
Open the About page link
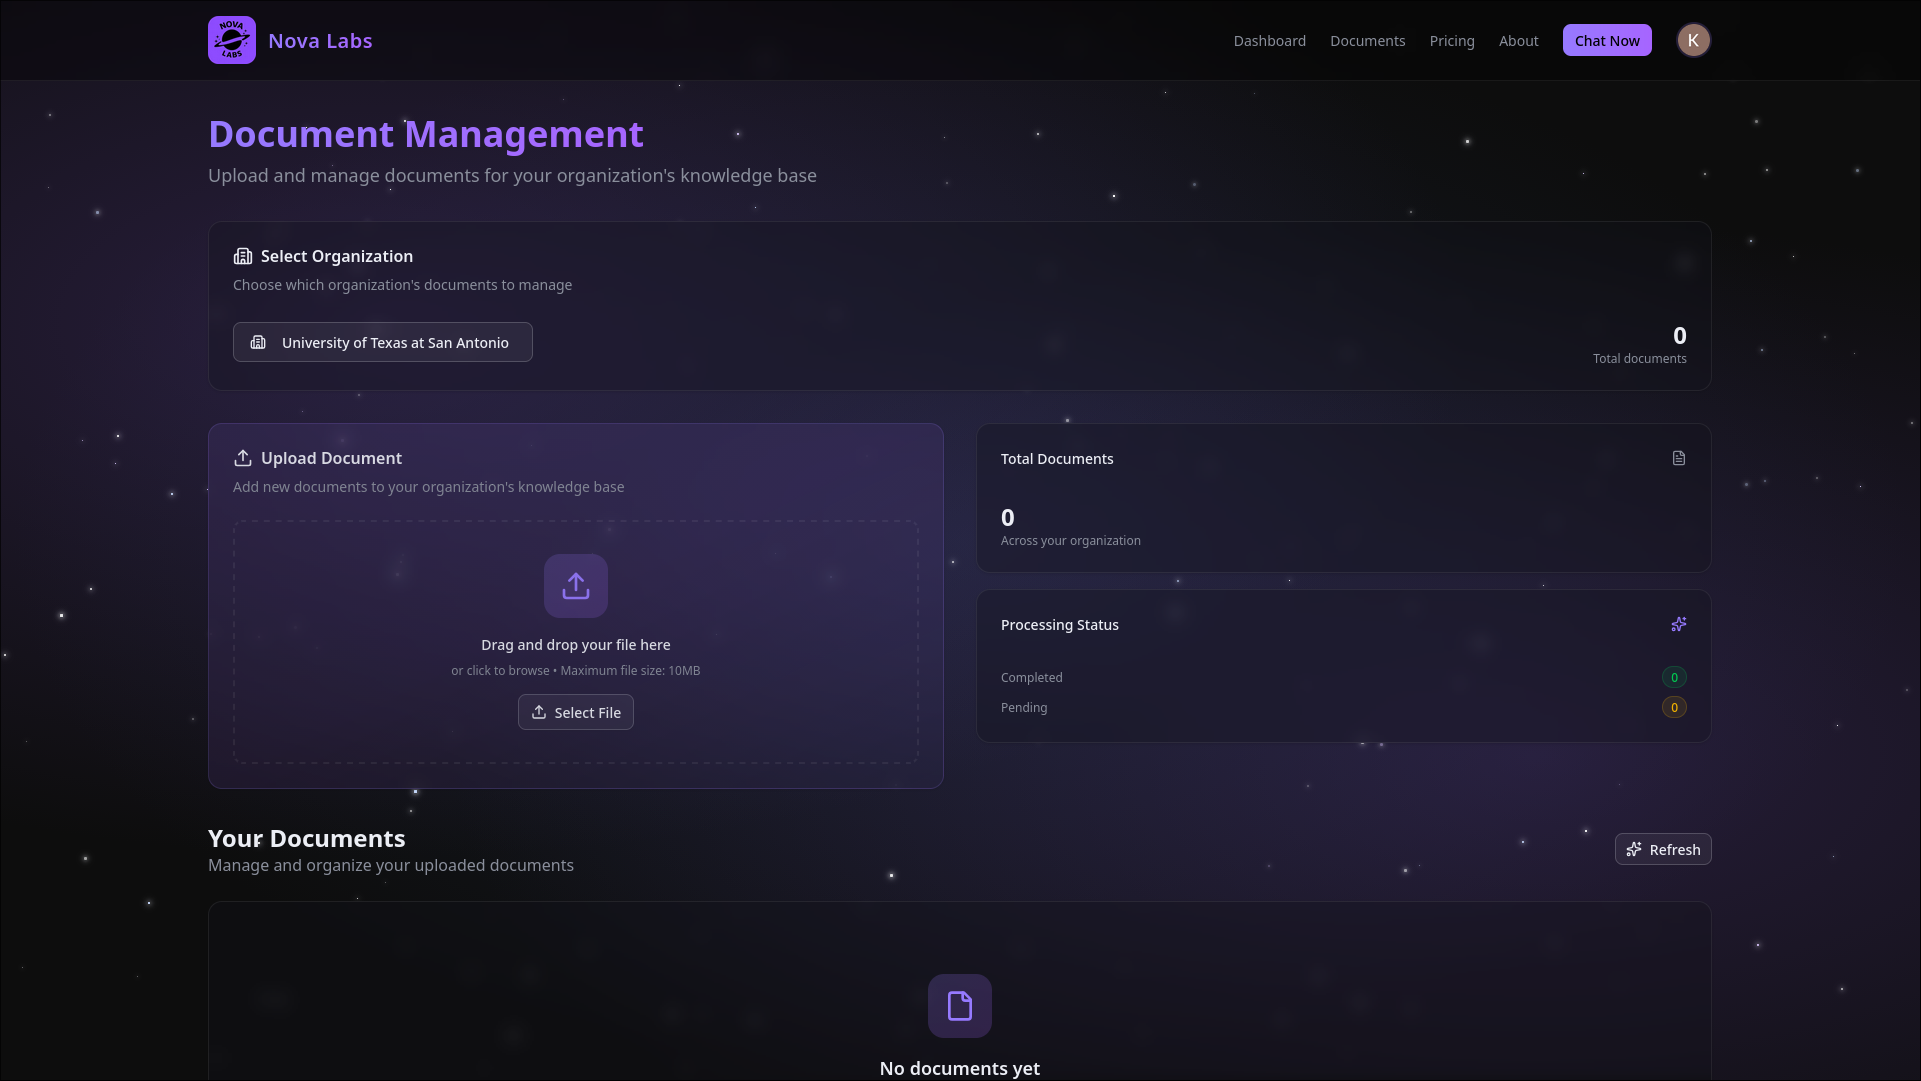[x=1518, y=41]
